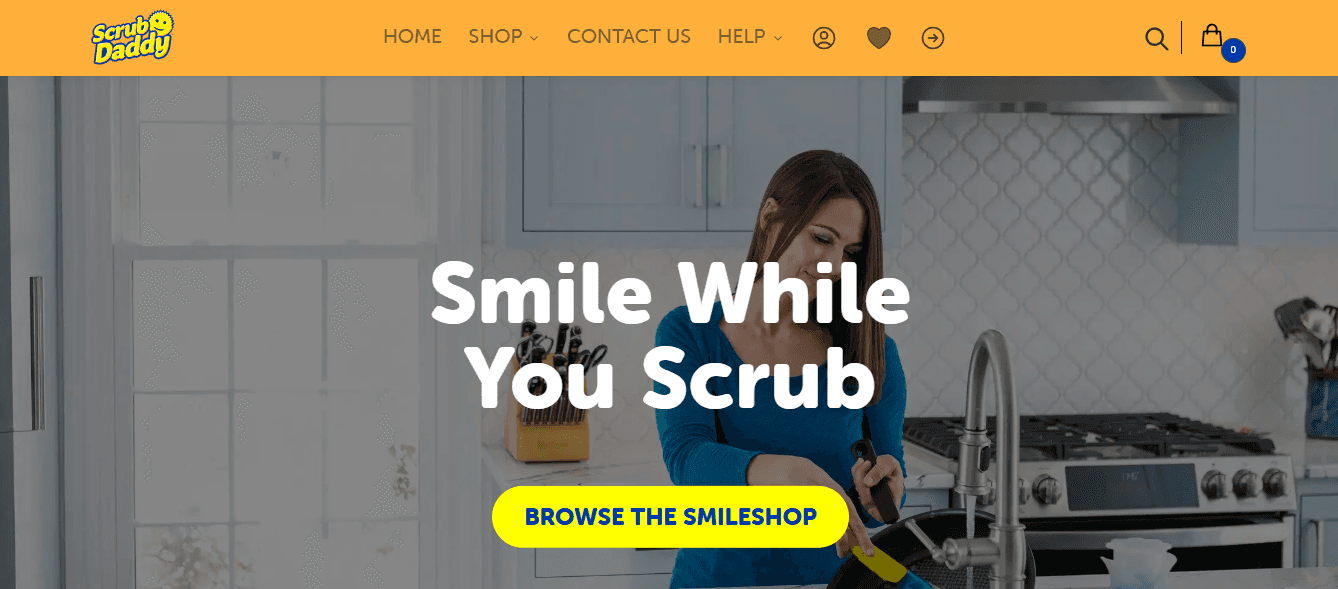Open the shopping bag cart icon
The height and width of the screenshot is (589, 1338).
(1212, 35)
